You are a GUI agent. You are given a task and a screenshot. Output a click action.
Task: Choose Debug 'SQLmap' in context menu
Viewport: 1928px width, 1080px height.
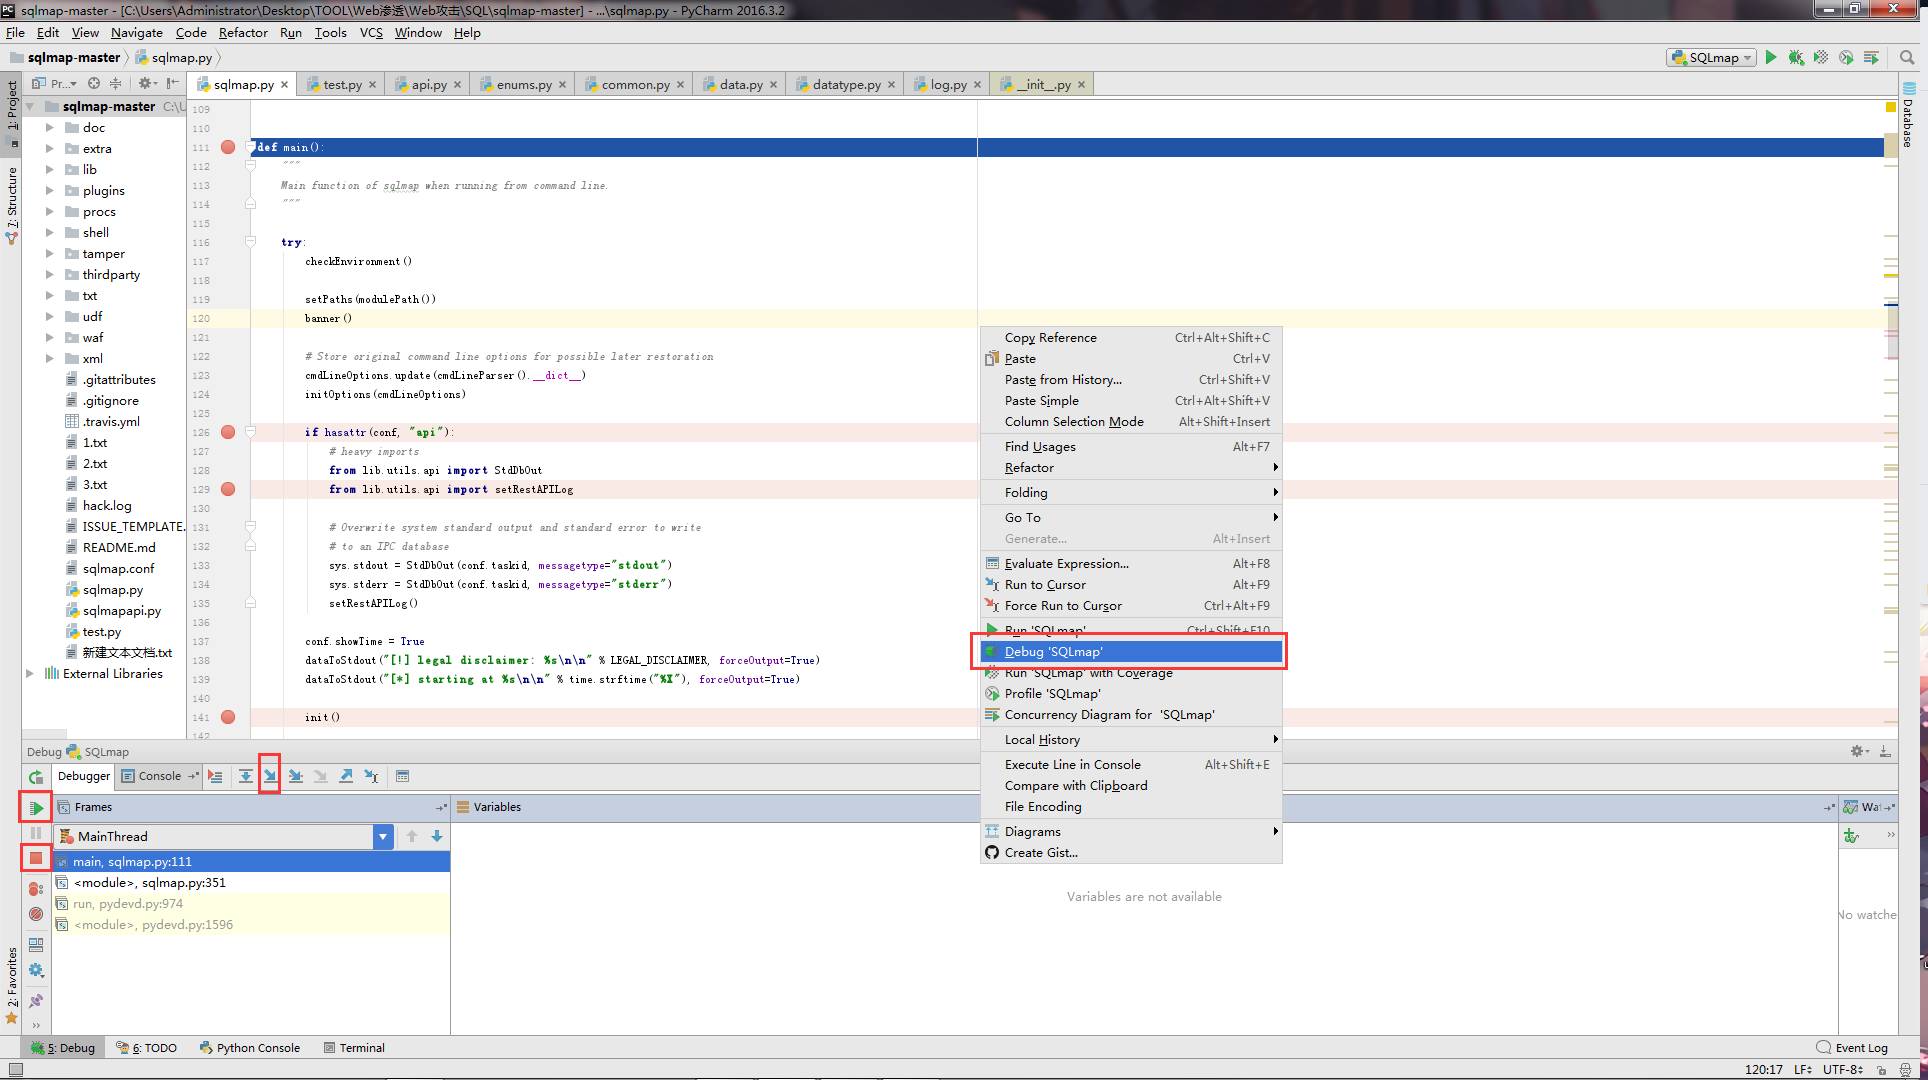1132,652
